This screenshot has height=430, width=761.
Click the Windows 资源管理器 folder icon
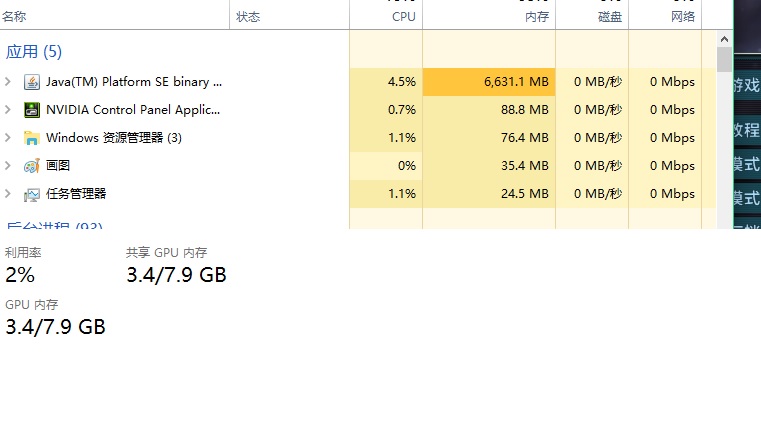click(31, 138)
